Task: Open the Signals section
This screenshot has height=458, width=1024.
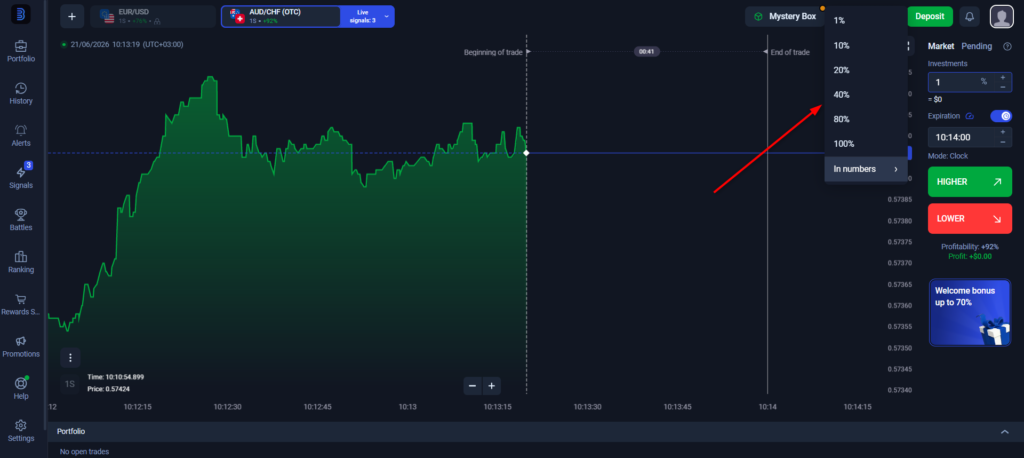Action: click(21, 178)
